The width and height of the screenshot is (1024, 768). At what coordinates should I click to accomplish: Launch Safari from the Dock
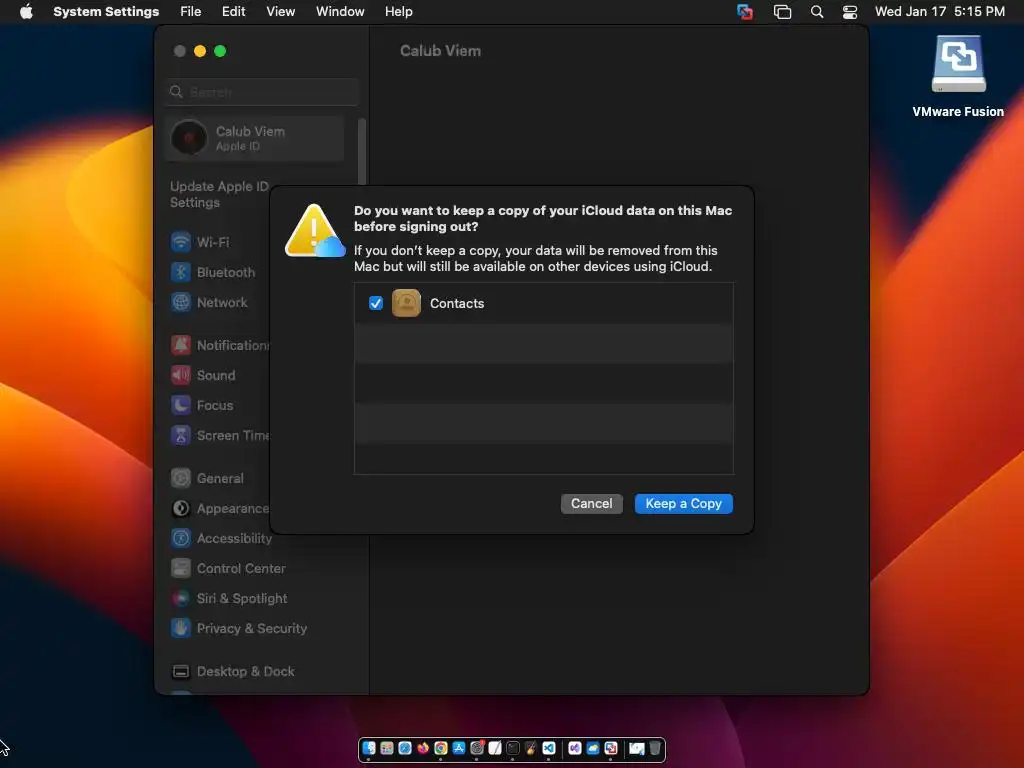(x=405, y=748)
